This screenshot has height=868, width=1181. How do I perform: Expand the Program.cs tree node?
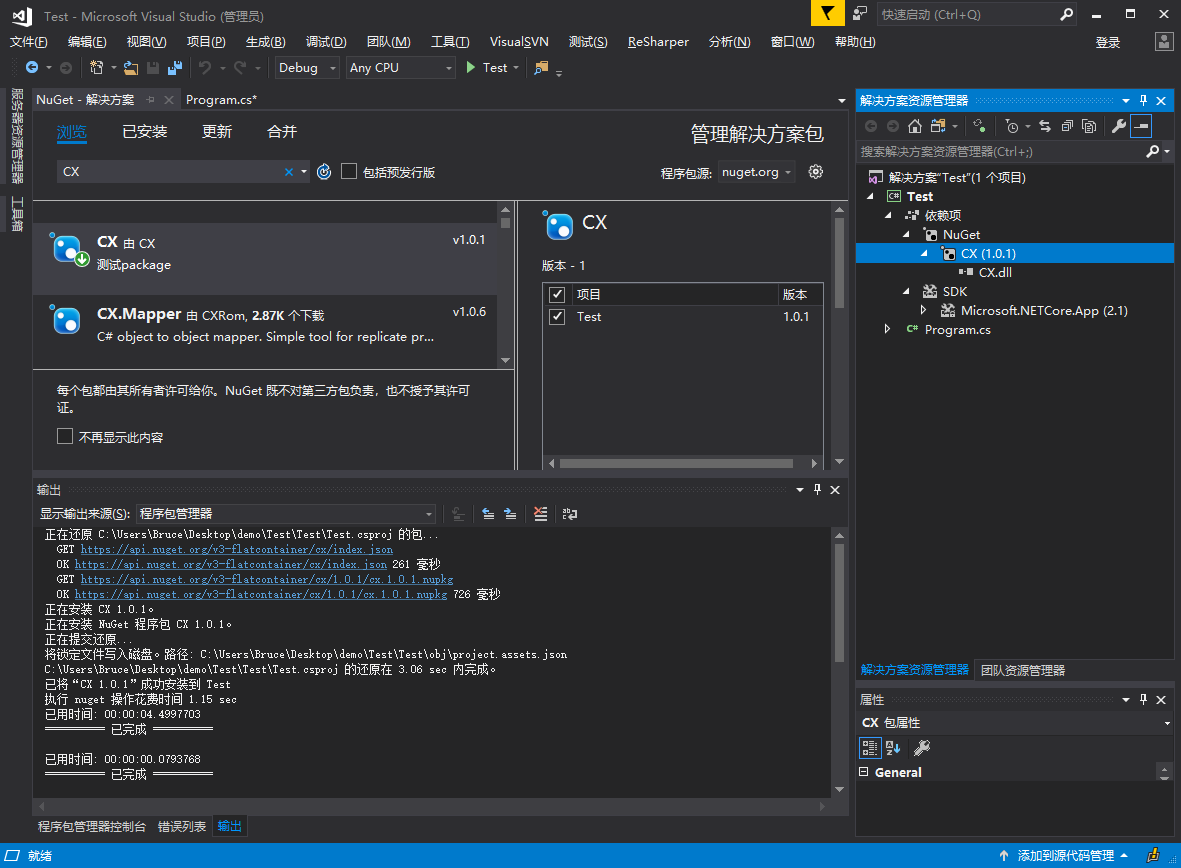[888, 329]
